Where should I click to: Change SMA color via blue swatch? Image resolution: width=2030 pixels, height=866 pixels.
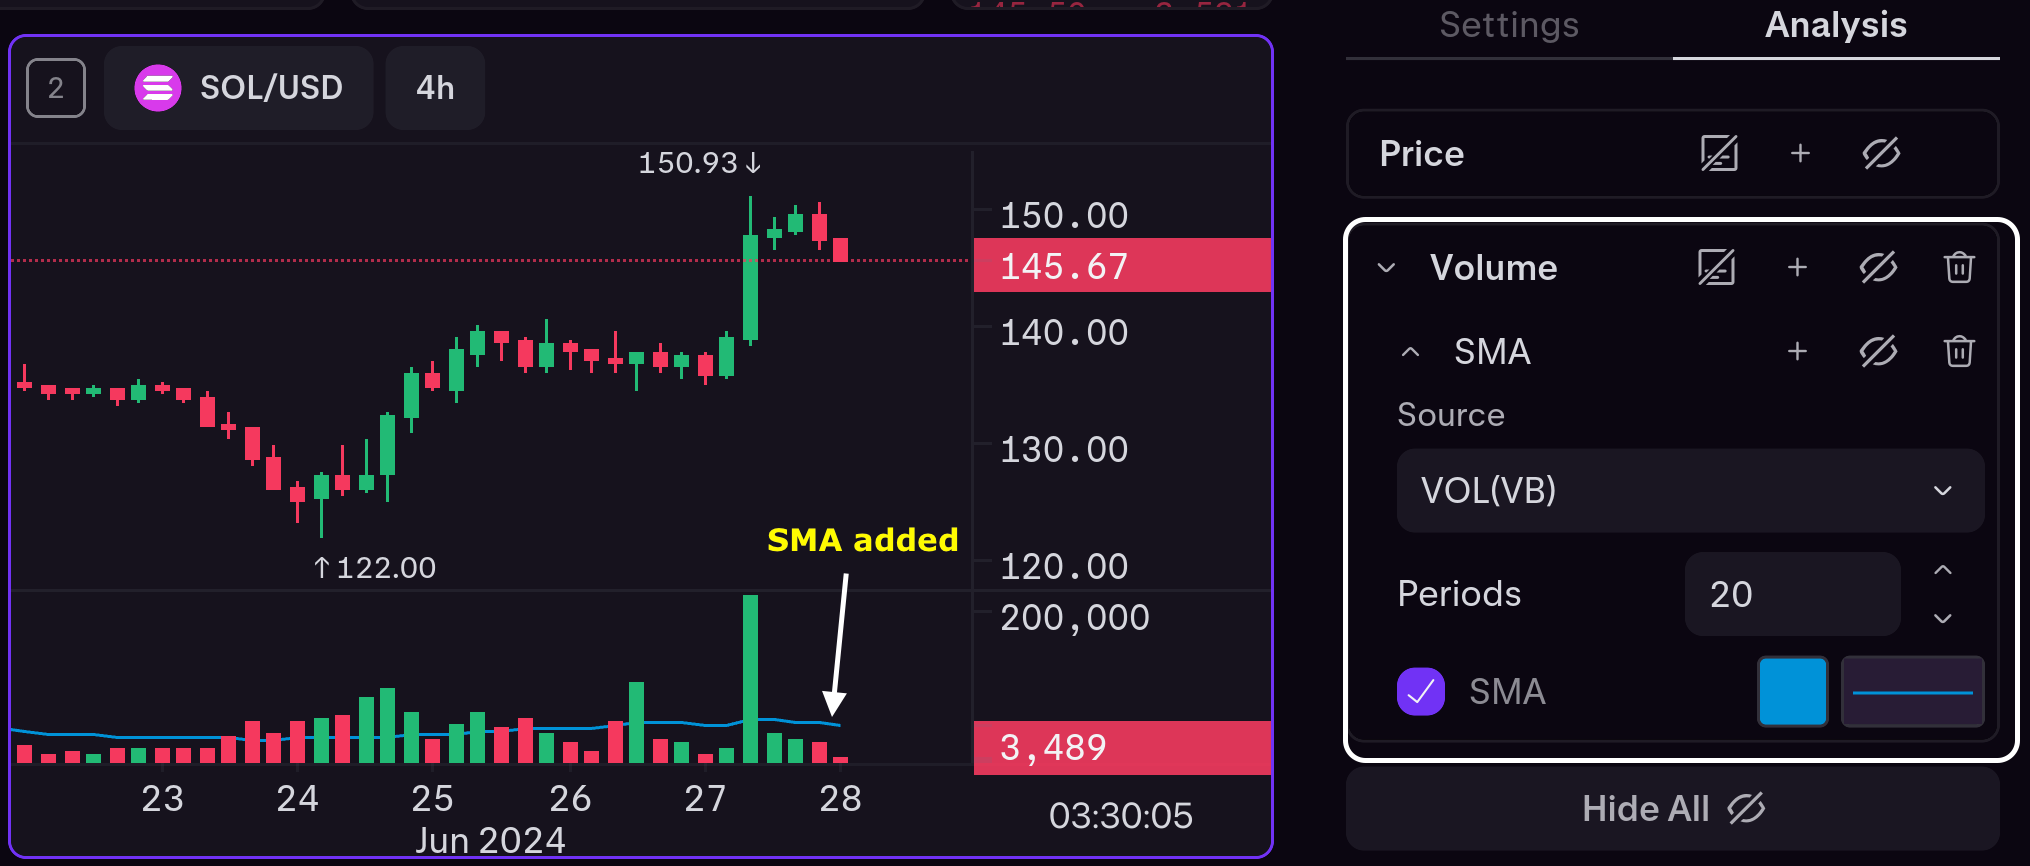point(1792,691)
